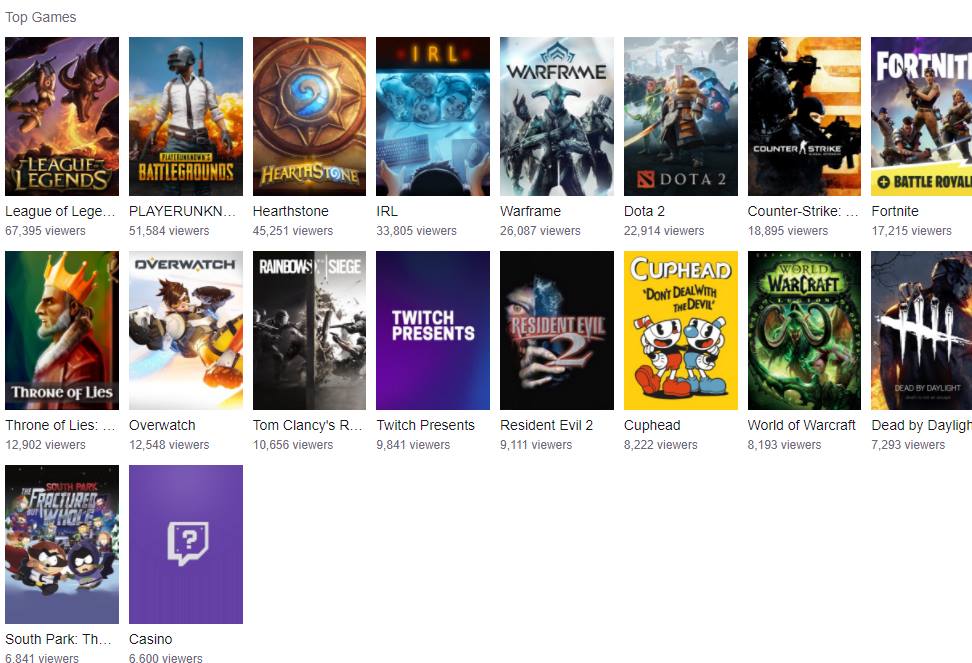Open the Rainbow Six Siege cover thumbnail

click(x=309, y=330)
